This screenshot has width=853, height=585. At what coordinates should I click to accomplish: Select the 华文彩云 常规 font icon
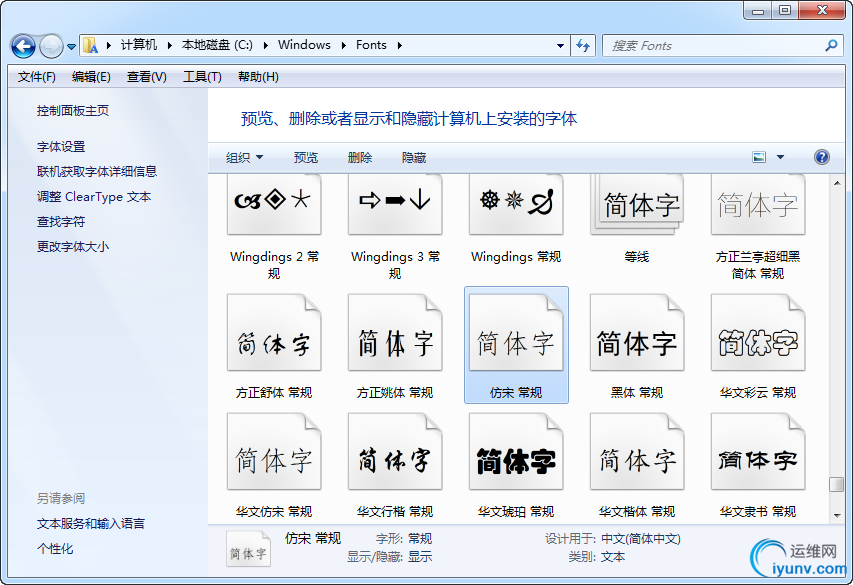(x=758, y=332)
